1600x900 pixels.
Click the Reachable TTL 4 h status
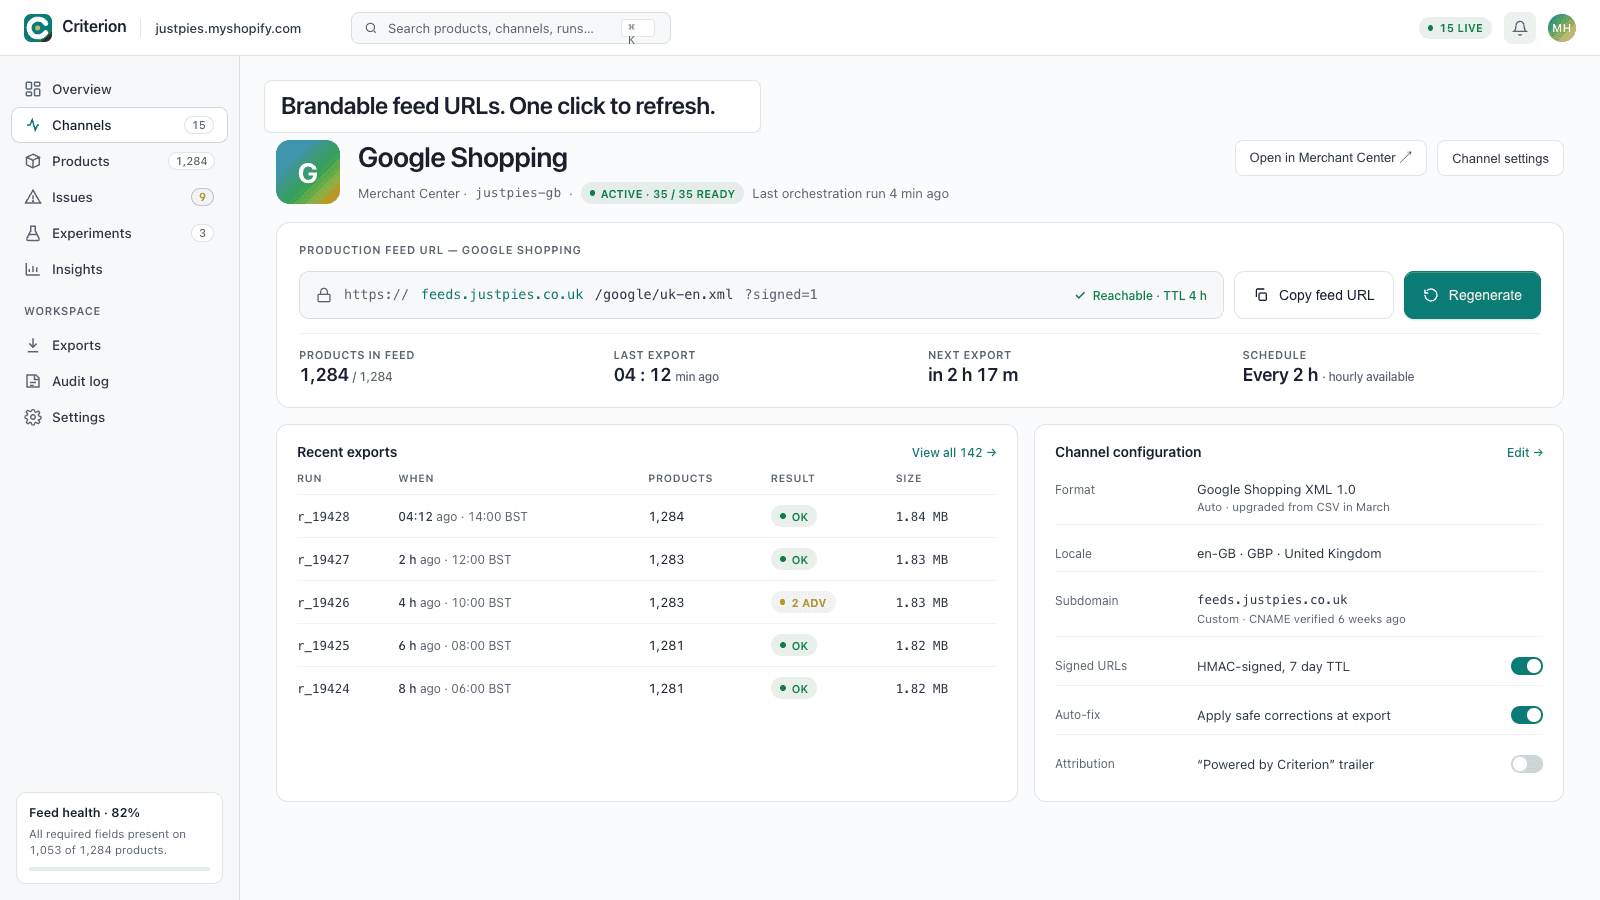(x=1141, y=296)
